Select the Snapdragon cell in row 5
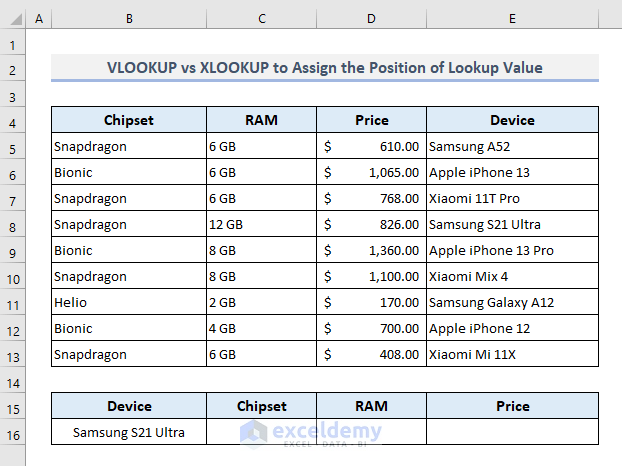The height and width of the screenshot is (466, 622). tap(129, 146)
